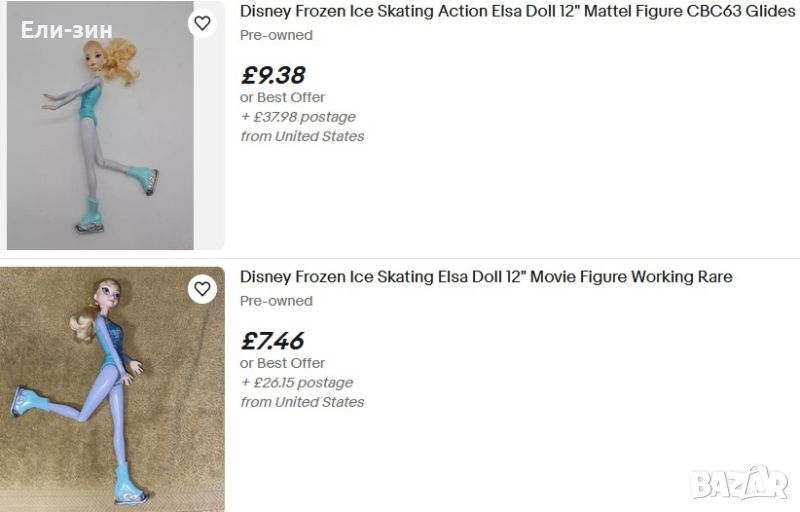Open the Movie Figure Working Rare listing title
Image resolution: width=800 pixels, height=512 pixels.
coord(486,277)
